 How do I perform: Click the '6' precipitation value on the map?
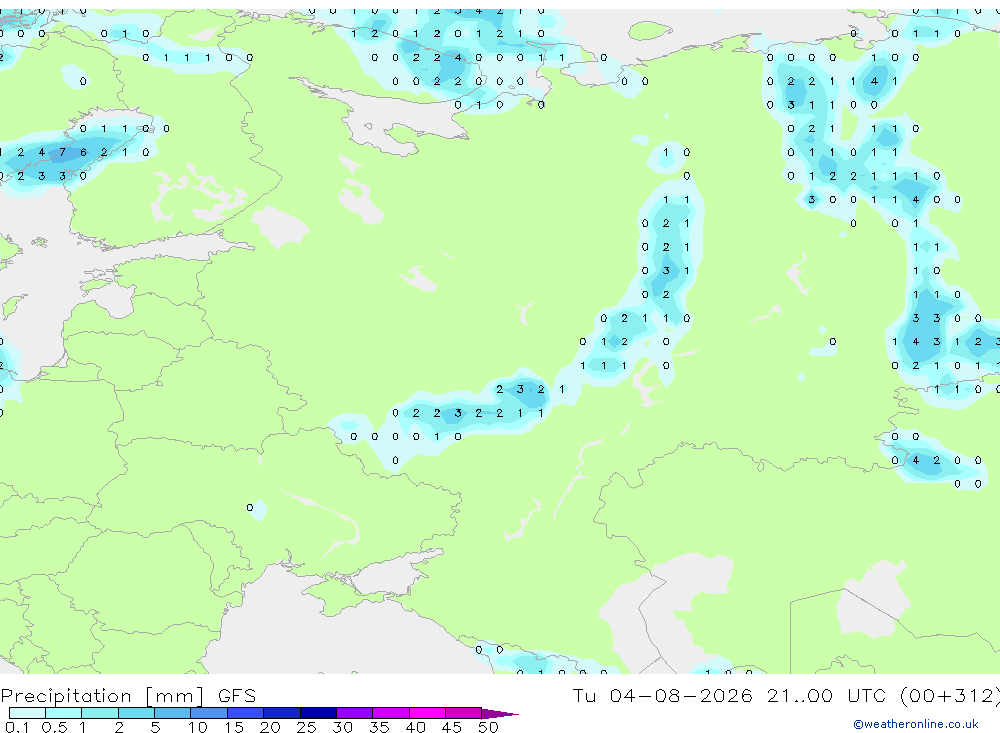(x=83, y=152)
